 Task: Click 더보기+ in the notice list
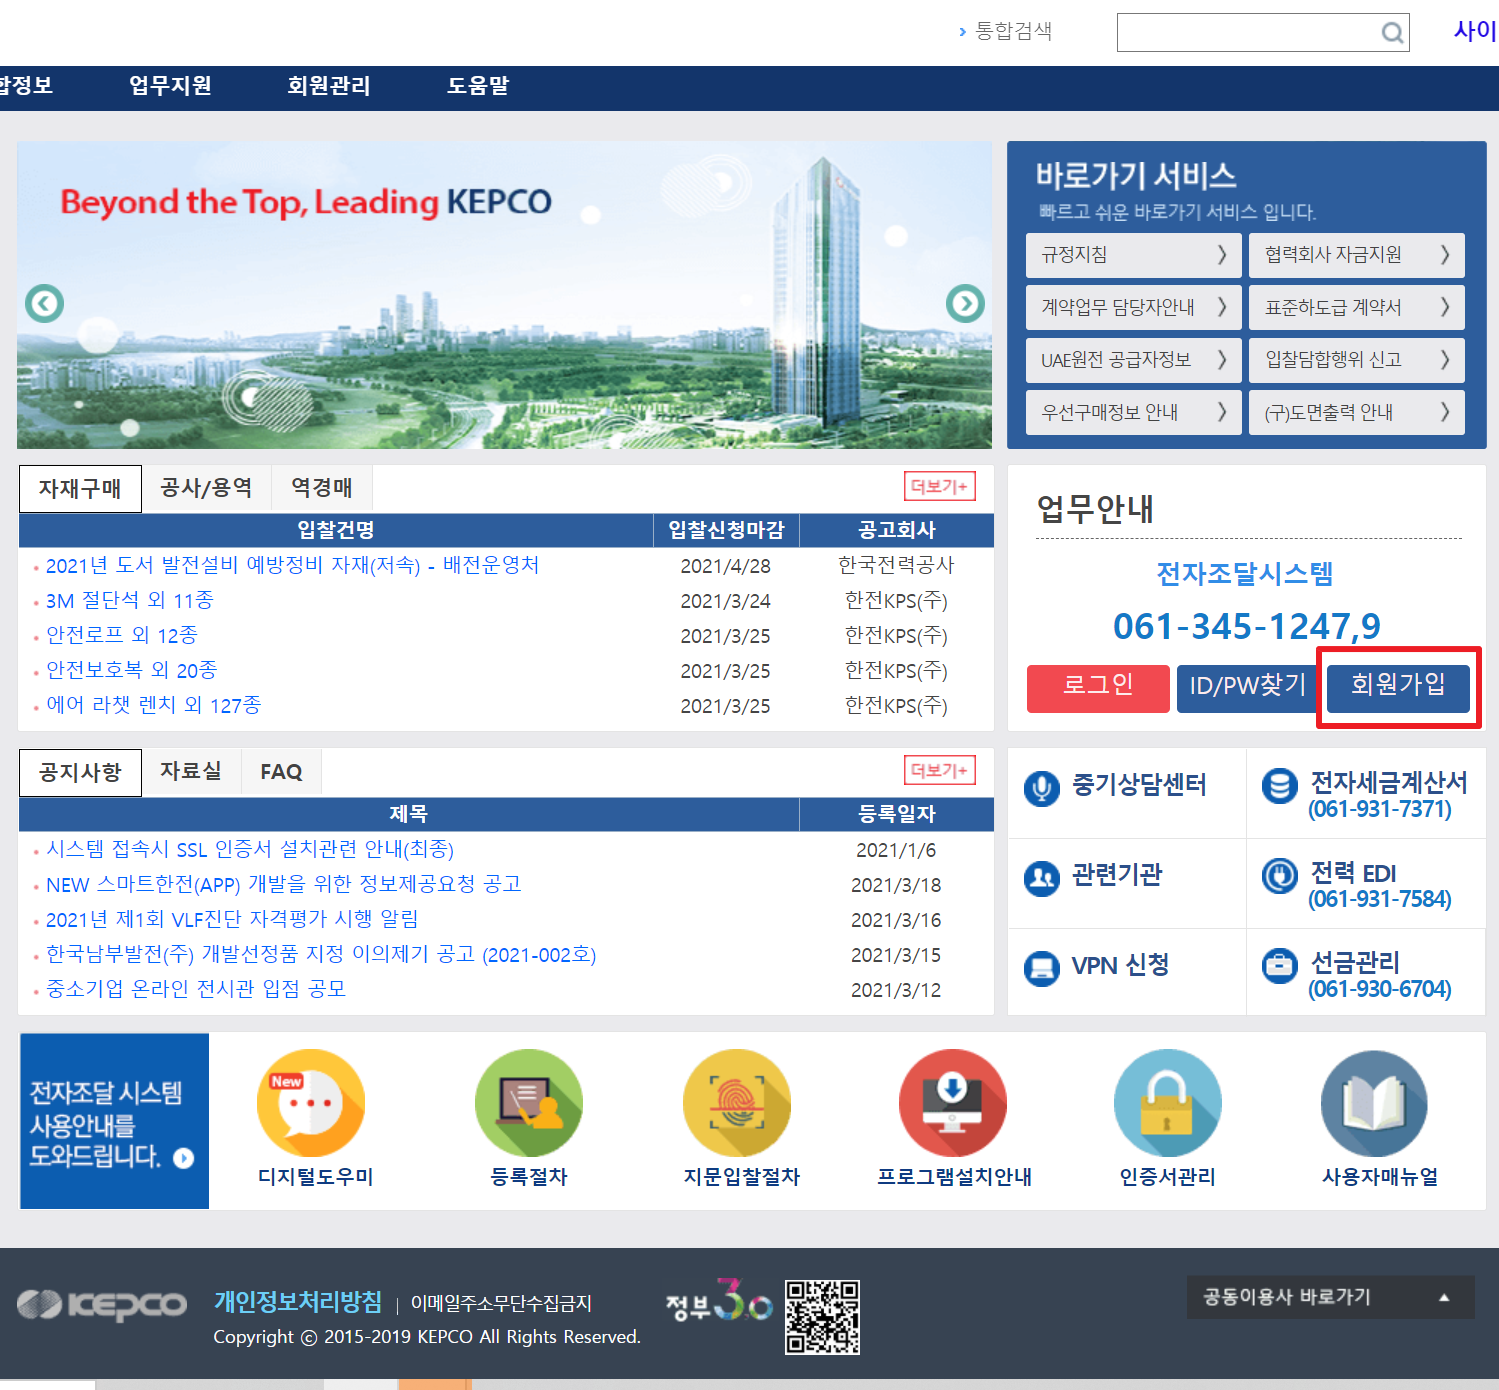[939, 771]
